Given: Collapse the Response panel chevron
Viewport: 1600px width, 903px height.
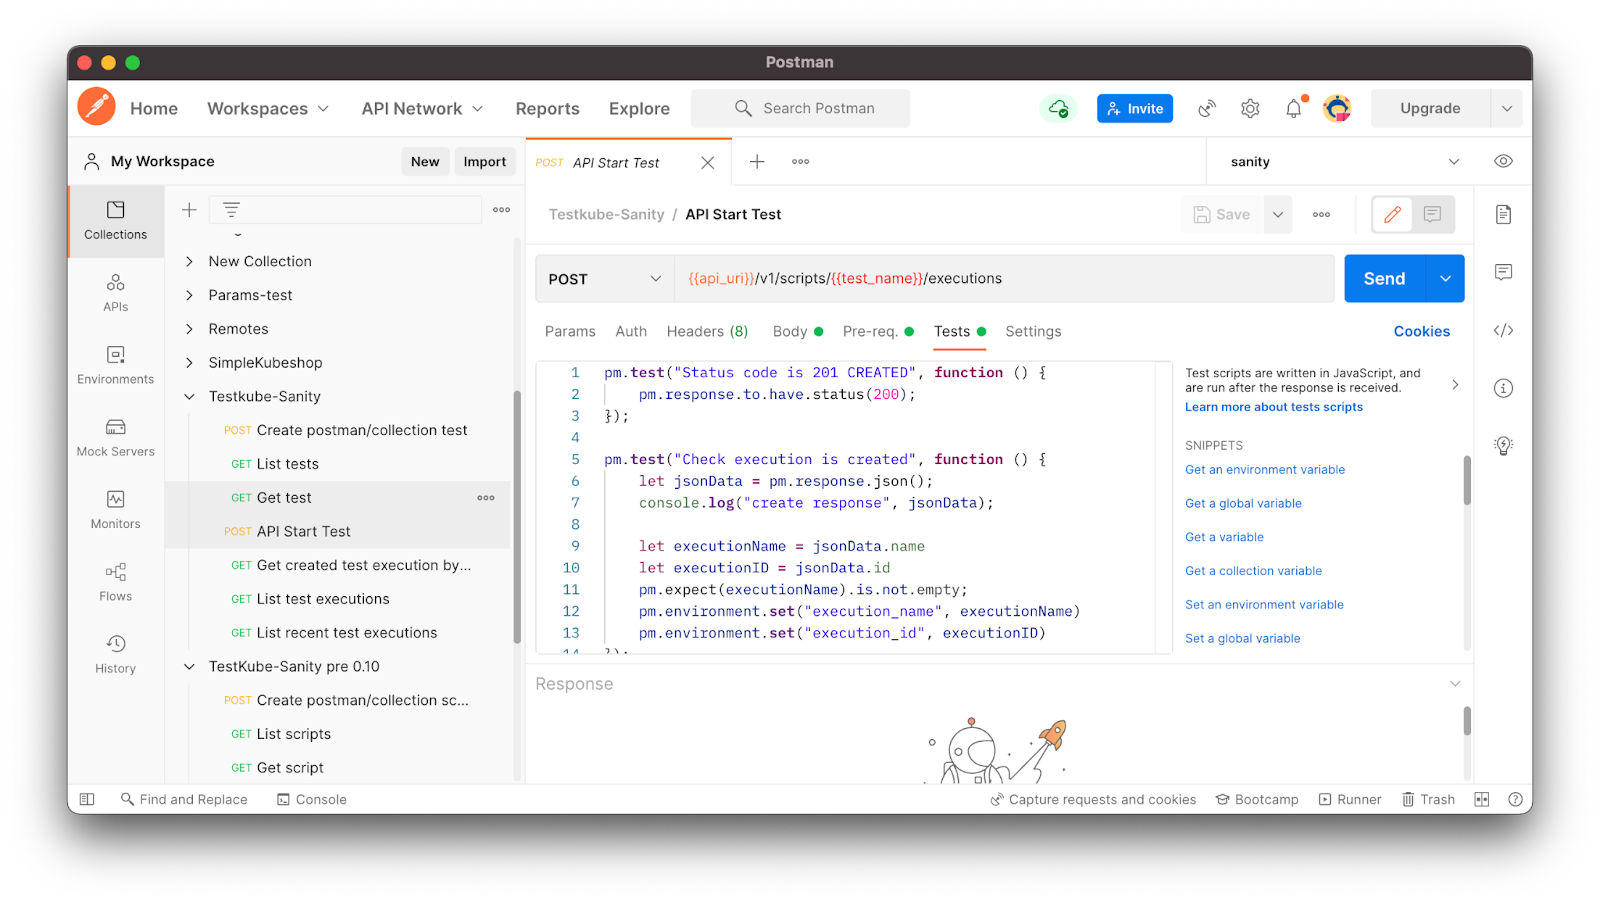Looking at the screenshot, I should (1455, 684).
